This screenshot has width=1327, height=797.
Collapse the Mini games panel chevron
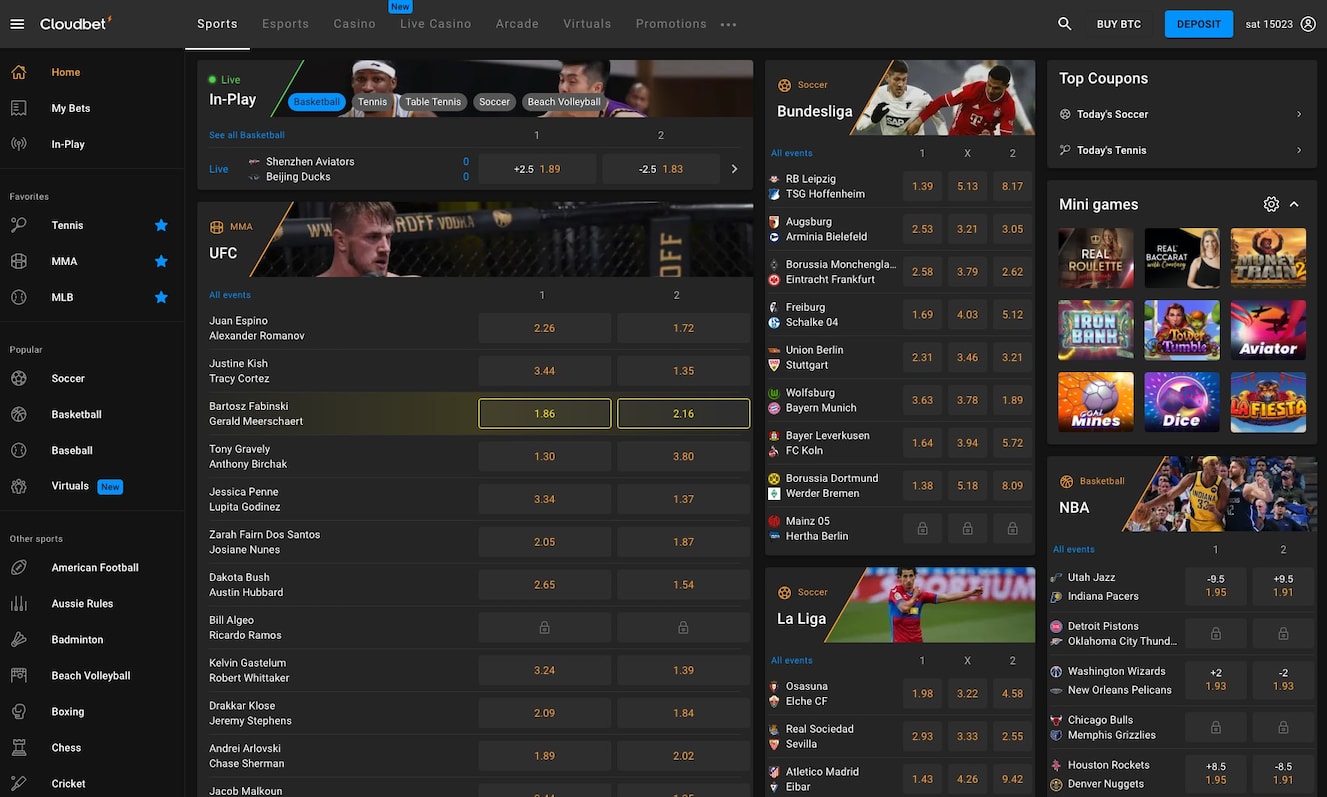point(1294,204)
